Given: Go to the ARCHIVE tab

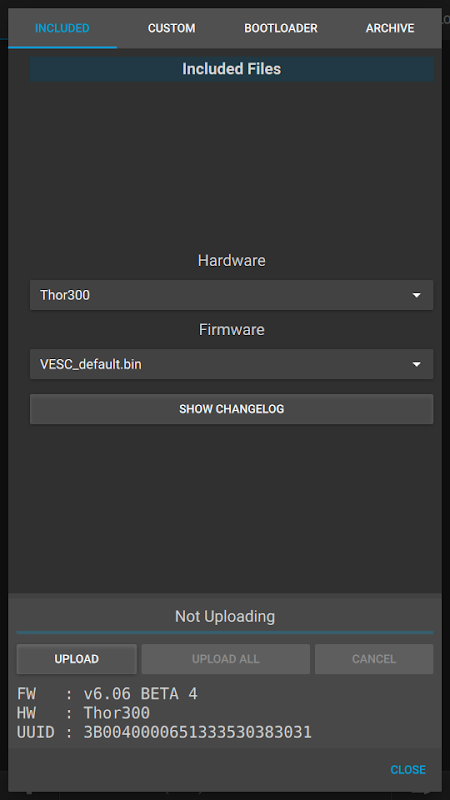Looking at the screenshot, I should pos(390,28).
